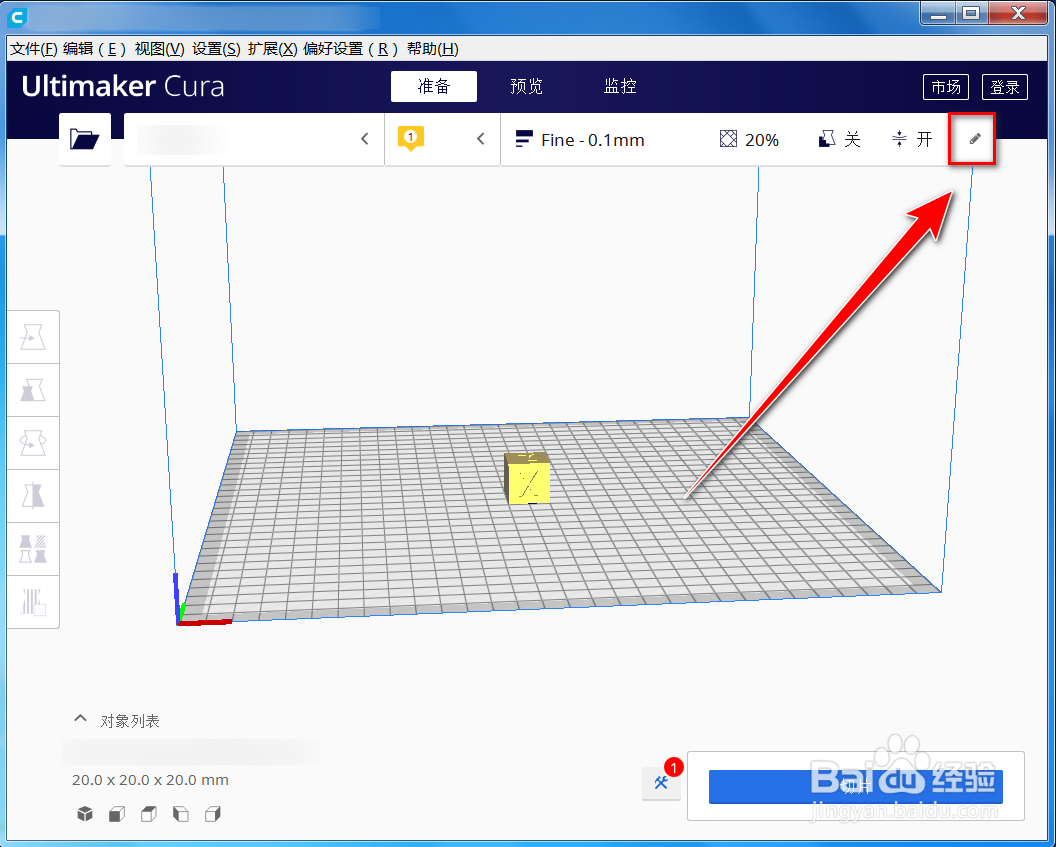Click the adhesion setting showing 开
Image resolution: width=1056 pixels, height=847 pixels.
[912, 139]
